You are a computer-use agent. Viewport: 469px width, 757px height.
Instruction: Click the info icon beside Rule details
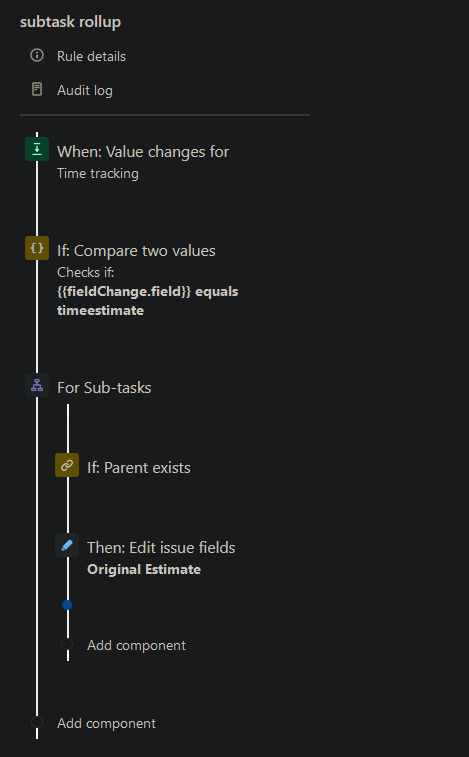[37, 56]
